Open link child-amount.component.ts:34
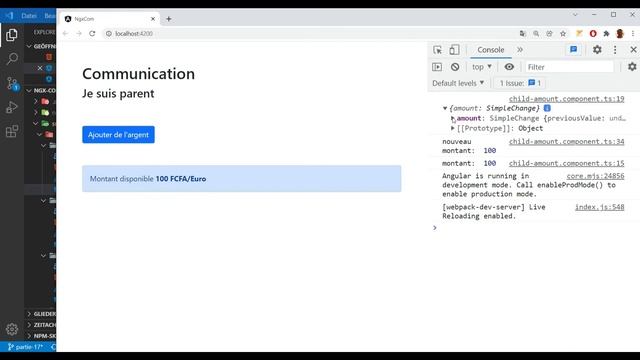 pyautogui.click(x=567, y=142)
